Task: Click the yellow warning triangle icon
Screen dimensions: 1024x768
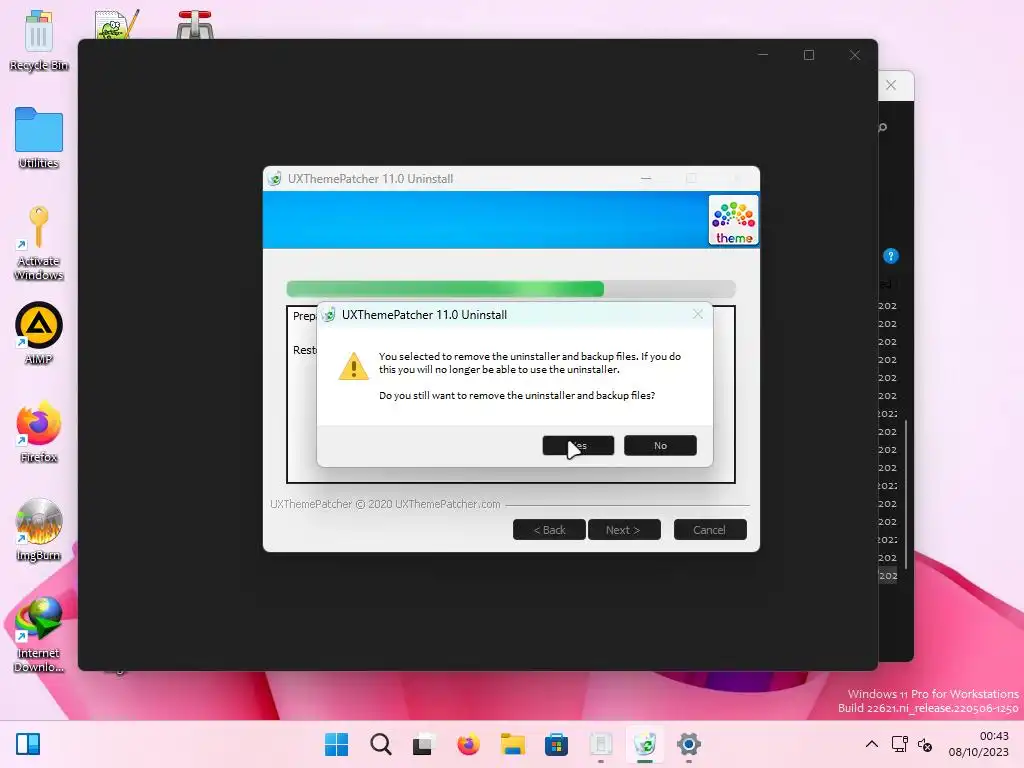Action: 353,366
